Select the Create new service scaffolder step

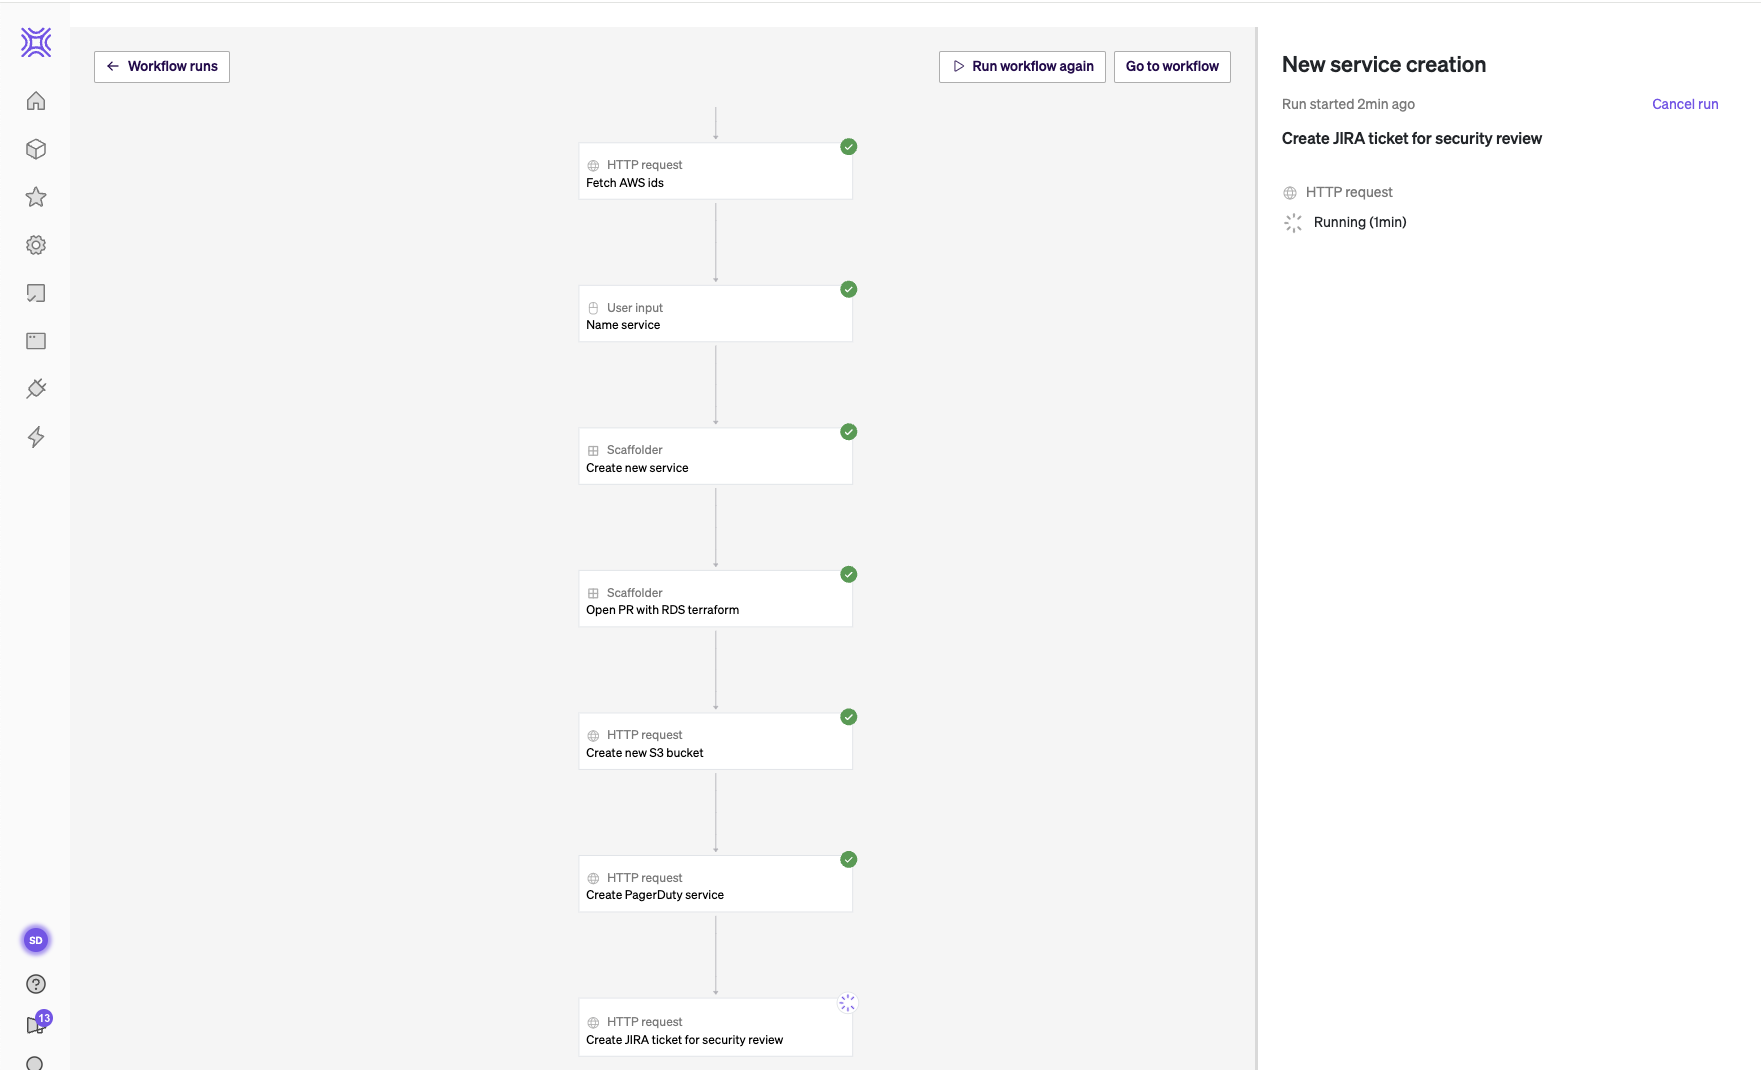(715, 458)
